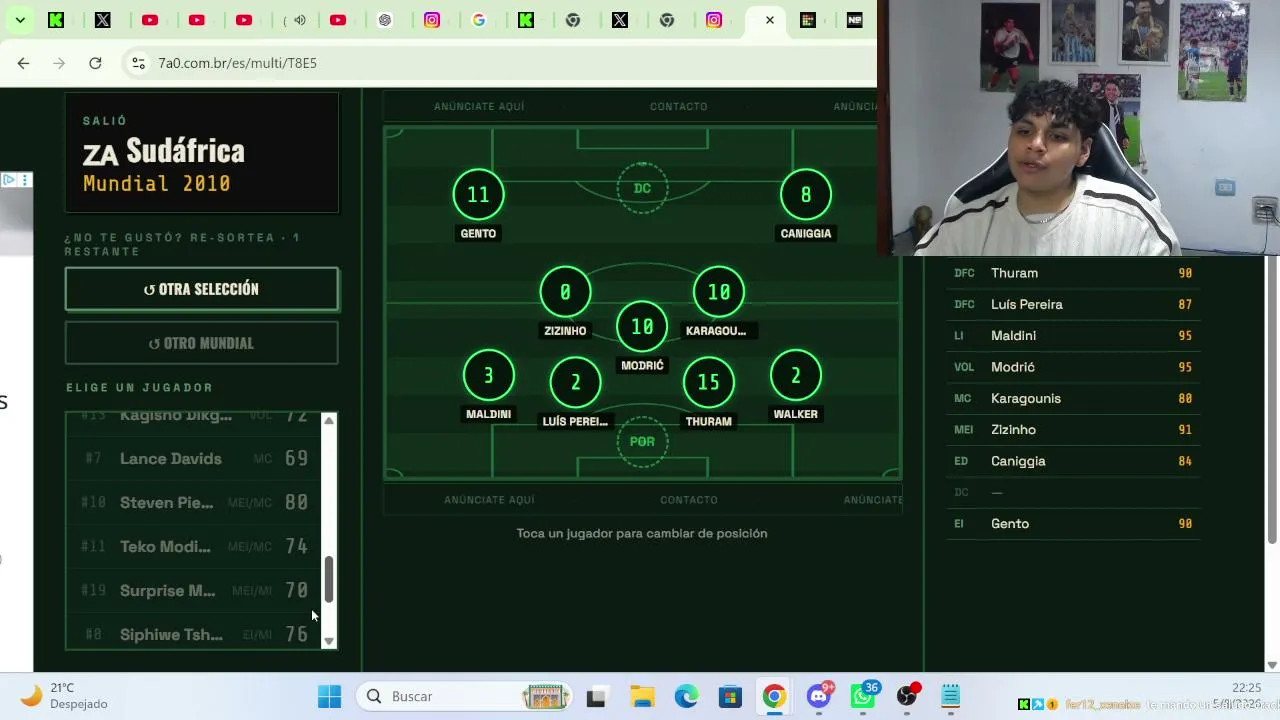Pick Teko Modi... rated 74 from the list
The height and width of the screenshot is (720, 1280).
click(x=195, y=546)
